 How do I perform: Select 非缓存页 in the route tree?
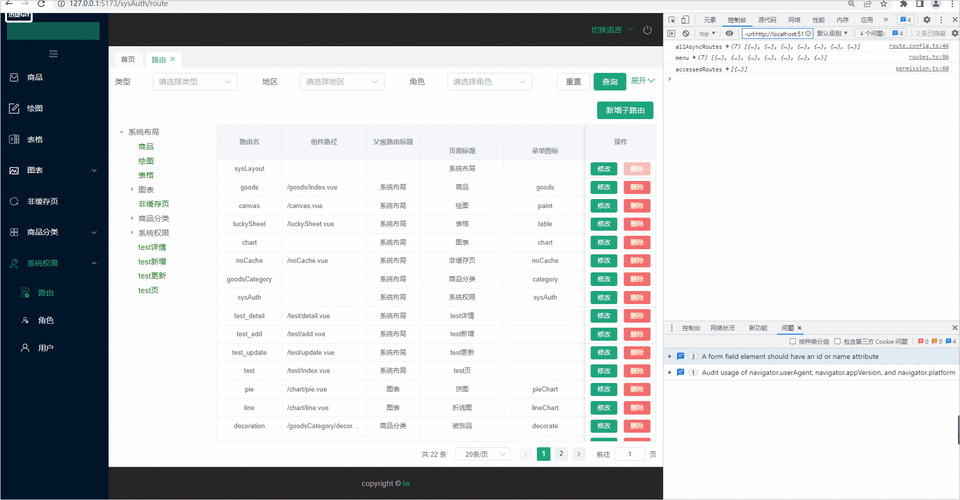[154, 204]
